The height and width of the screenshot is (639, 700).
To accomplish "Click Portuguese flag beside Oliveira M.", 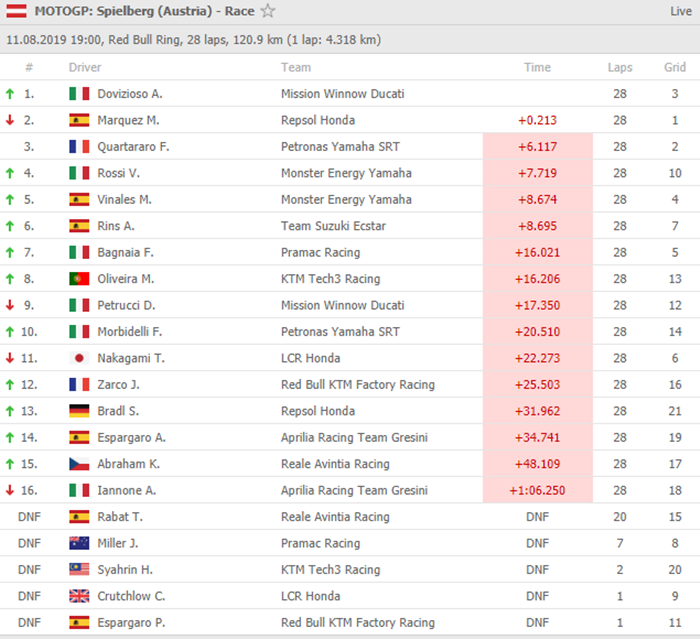I will point(79,279).
